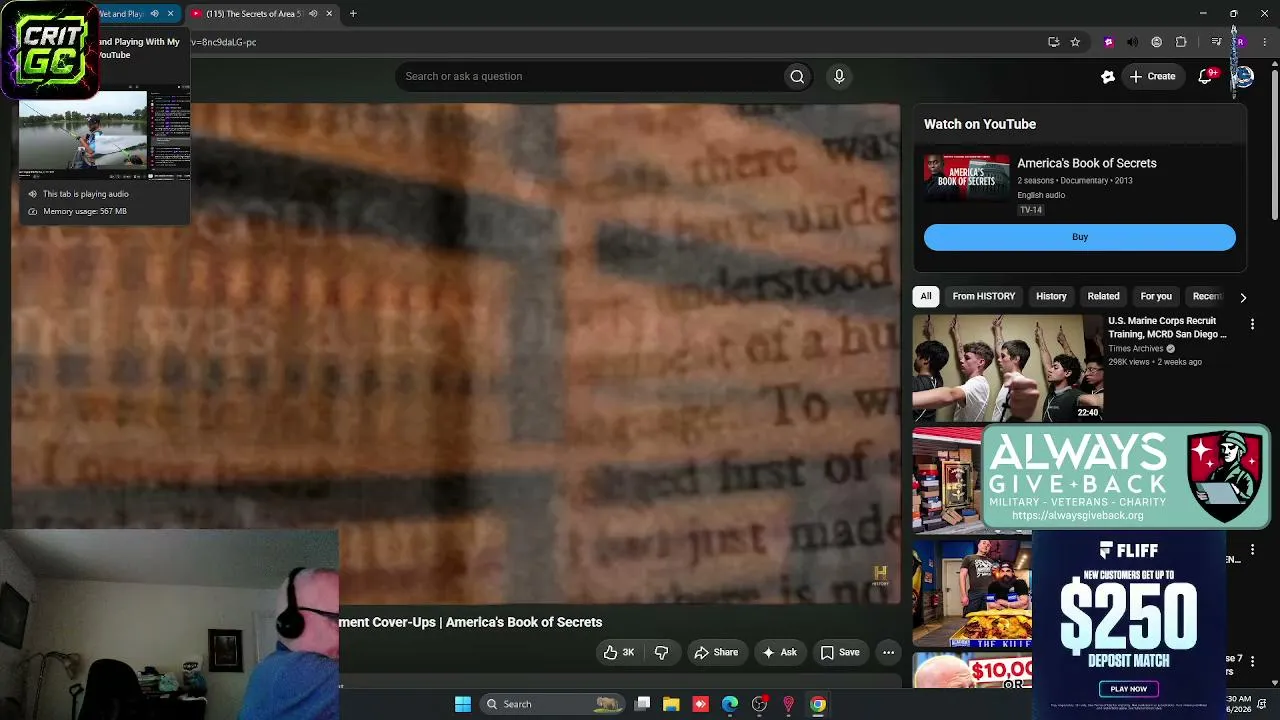Select the All filter chip

pos(926,296)
